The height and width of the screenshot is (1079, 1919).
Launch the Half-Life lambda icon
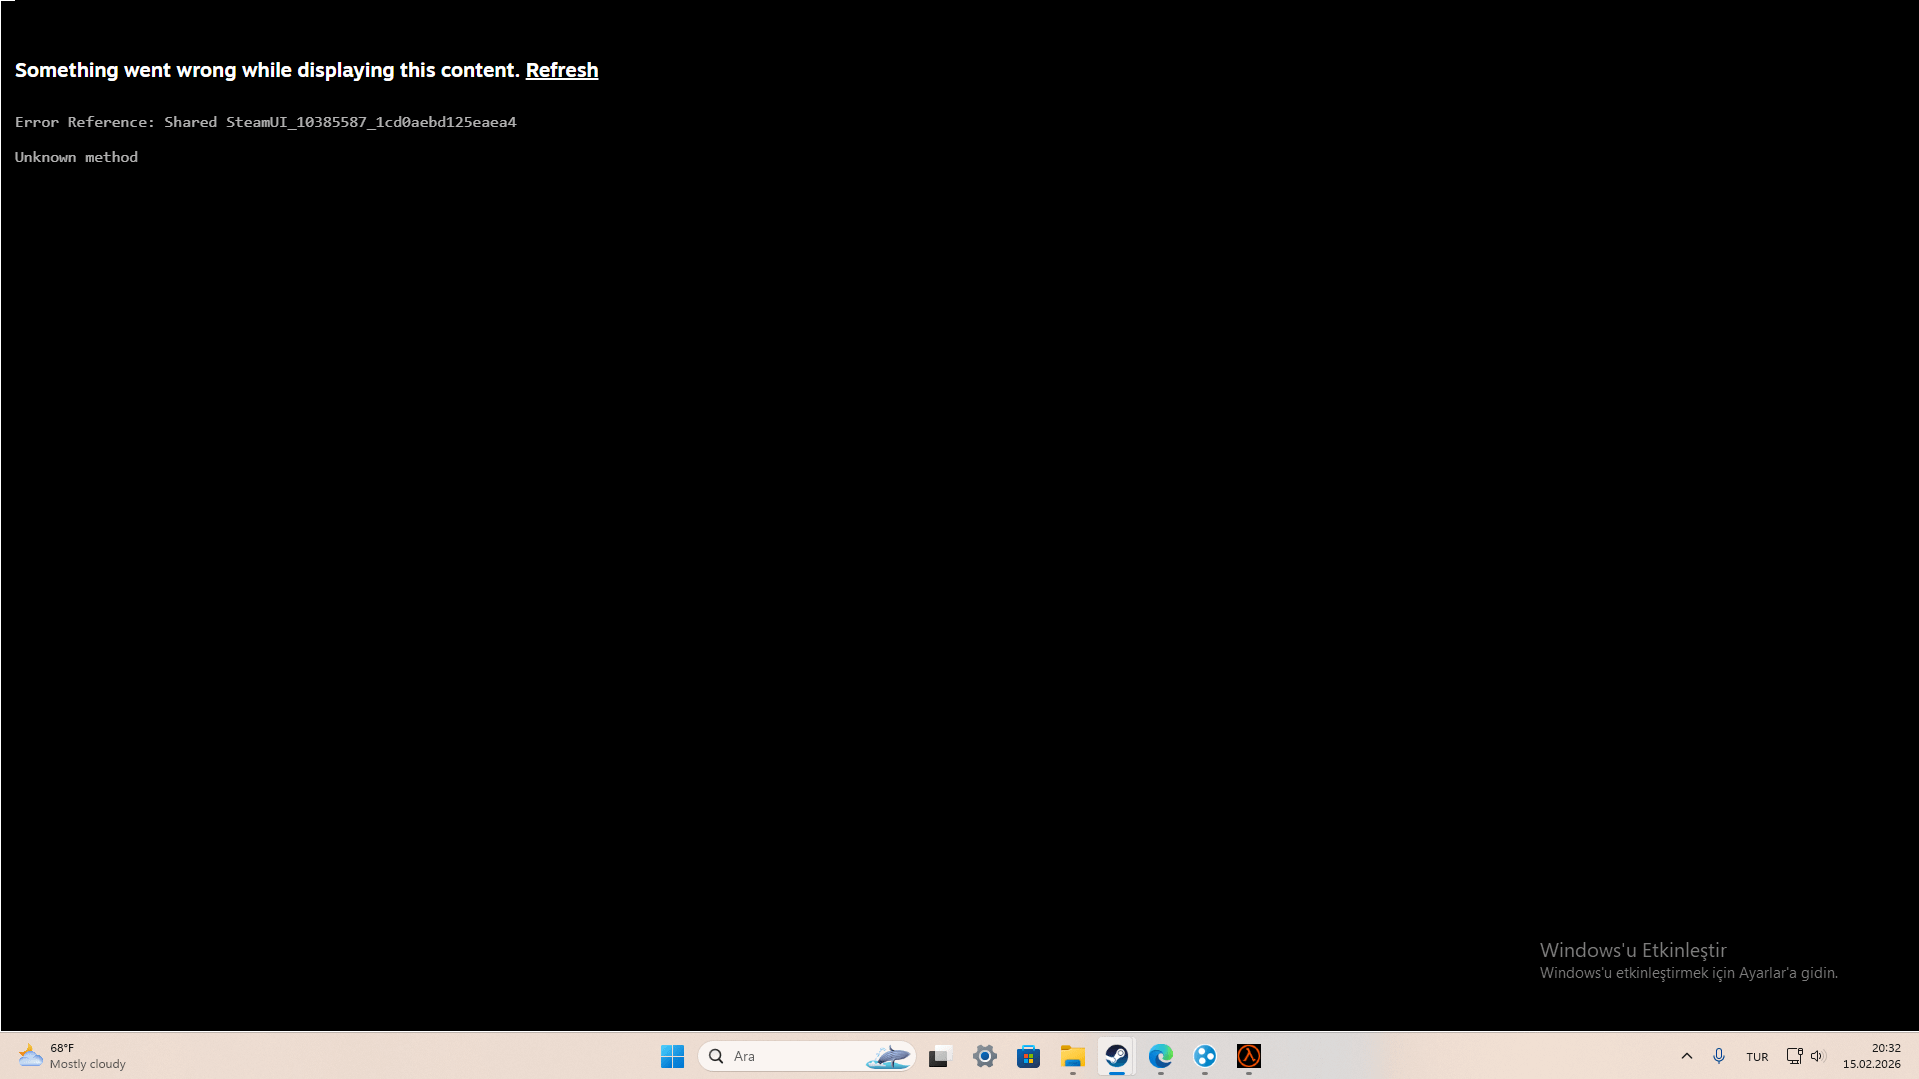point(1248,1056)
